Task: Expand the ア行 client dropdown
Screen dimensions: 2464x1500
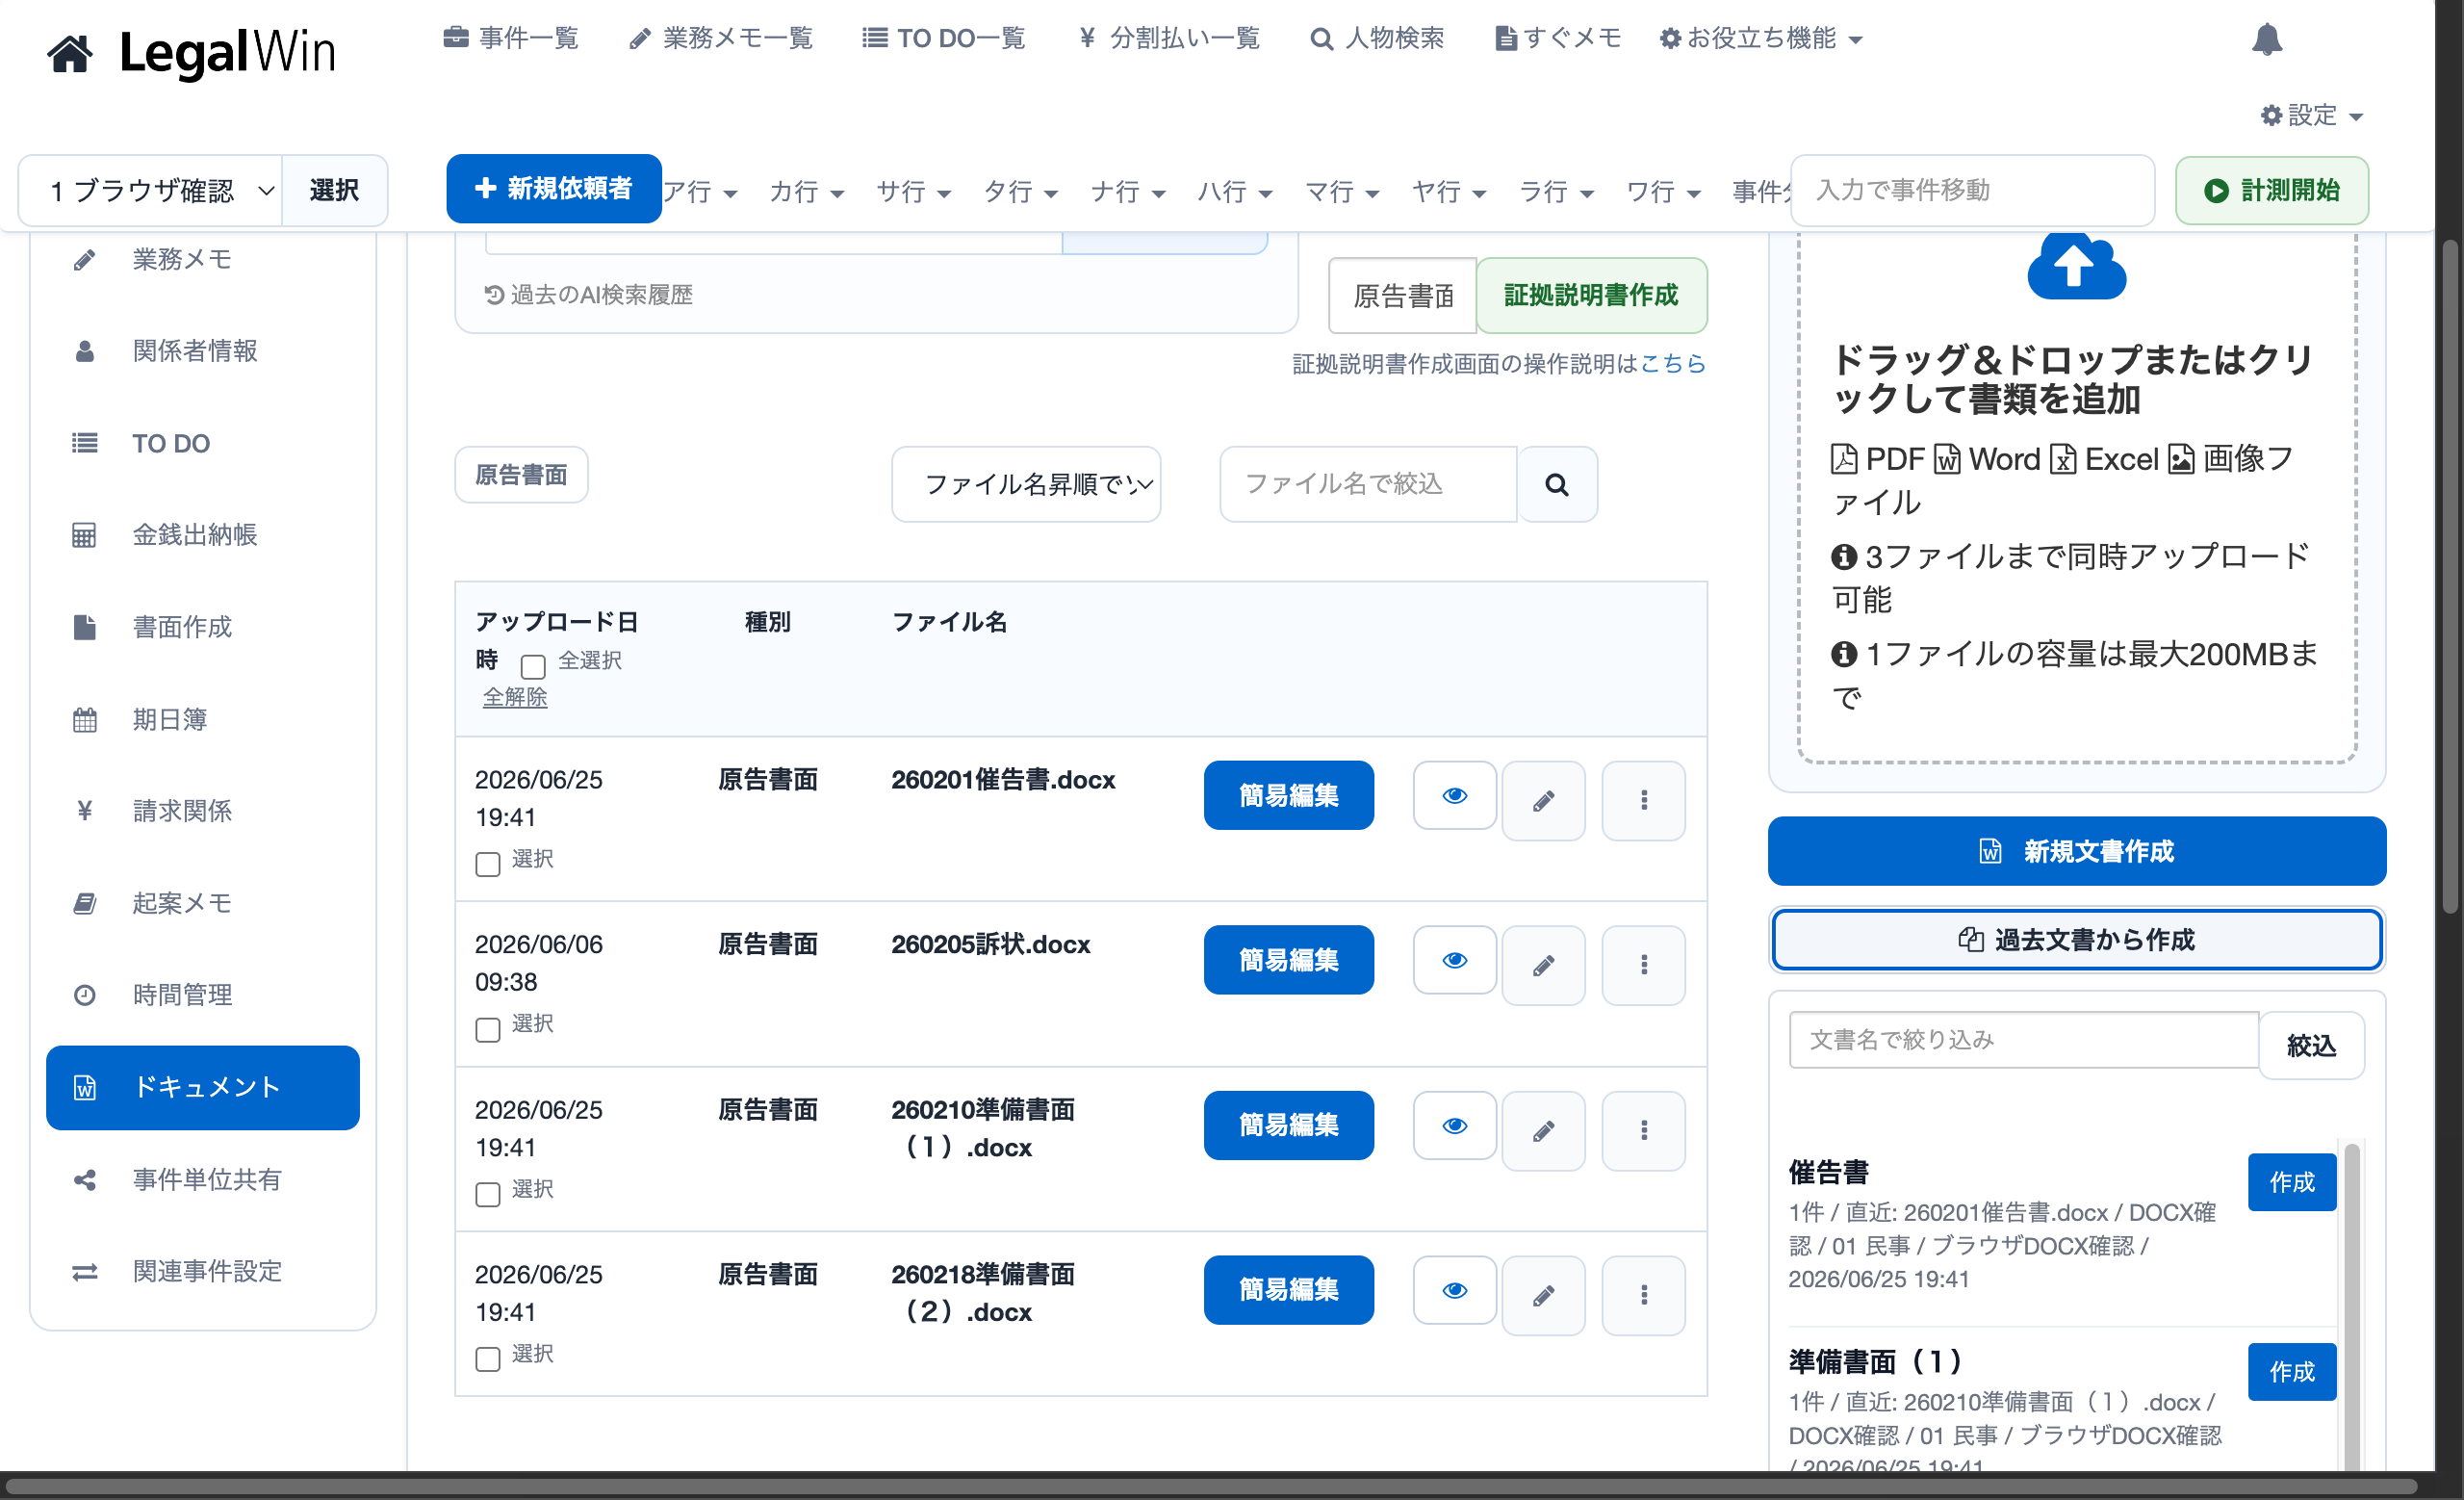Action: tap(700, 192)
